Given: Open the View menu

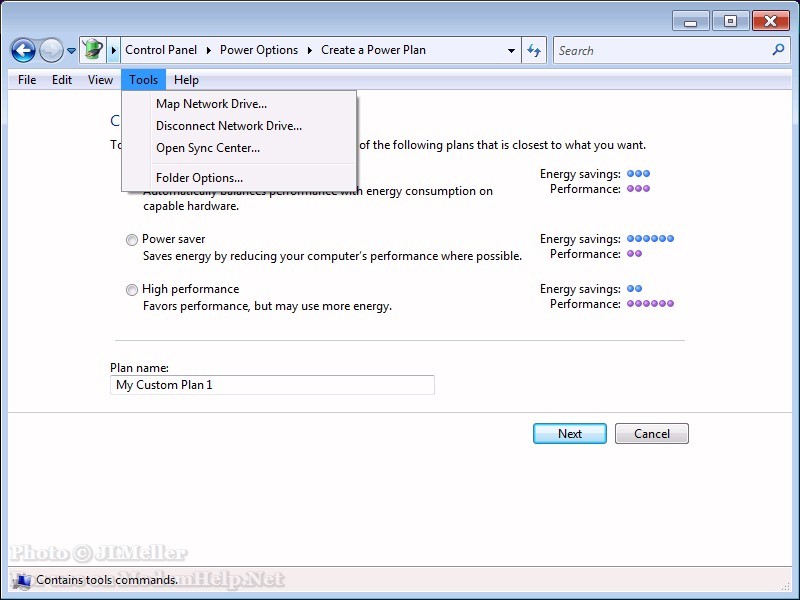Looking at the screenshot, I should [100, 80].
